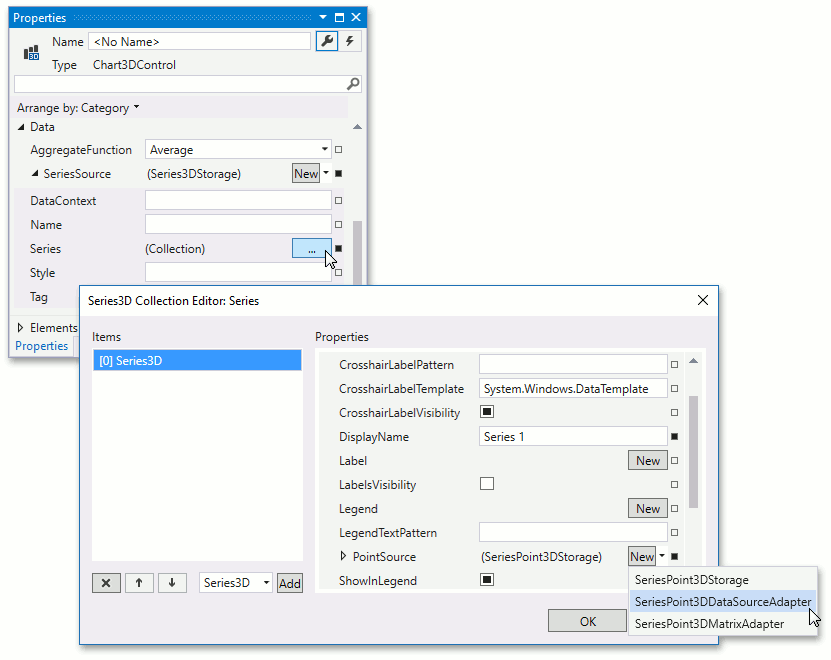Remove item with the X delete button
Viewport: 831px width, 660px height.
tap(106, 583)
